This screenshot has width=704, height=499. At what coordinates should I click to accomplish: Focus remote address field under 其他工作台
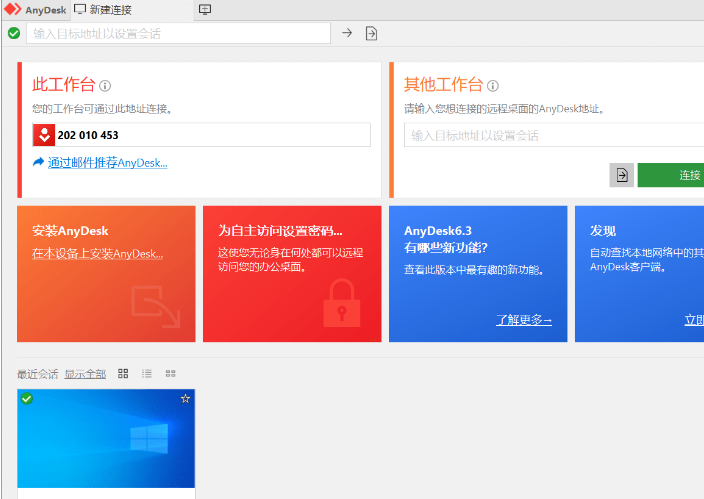554,135
